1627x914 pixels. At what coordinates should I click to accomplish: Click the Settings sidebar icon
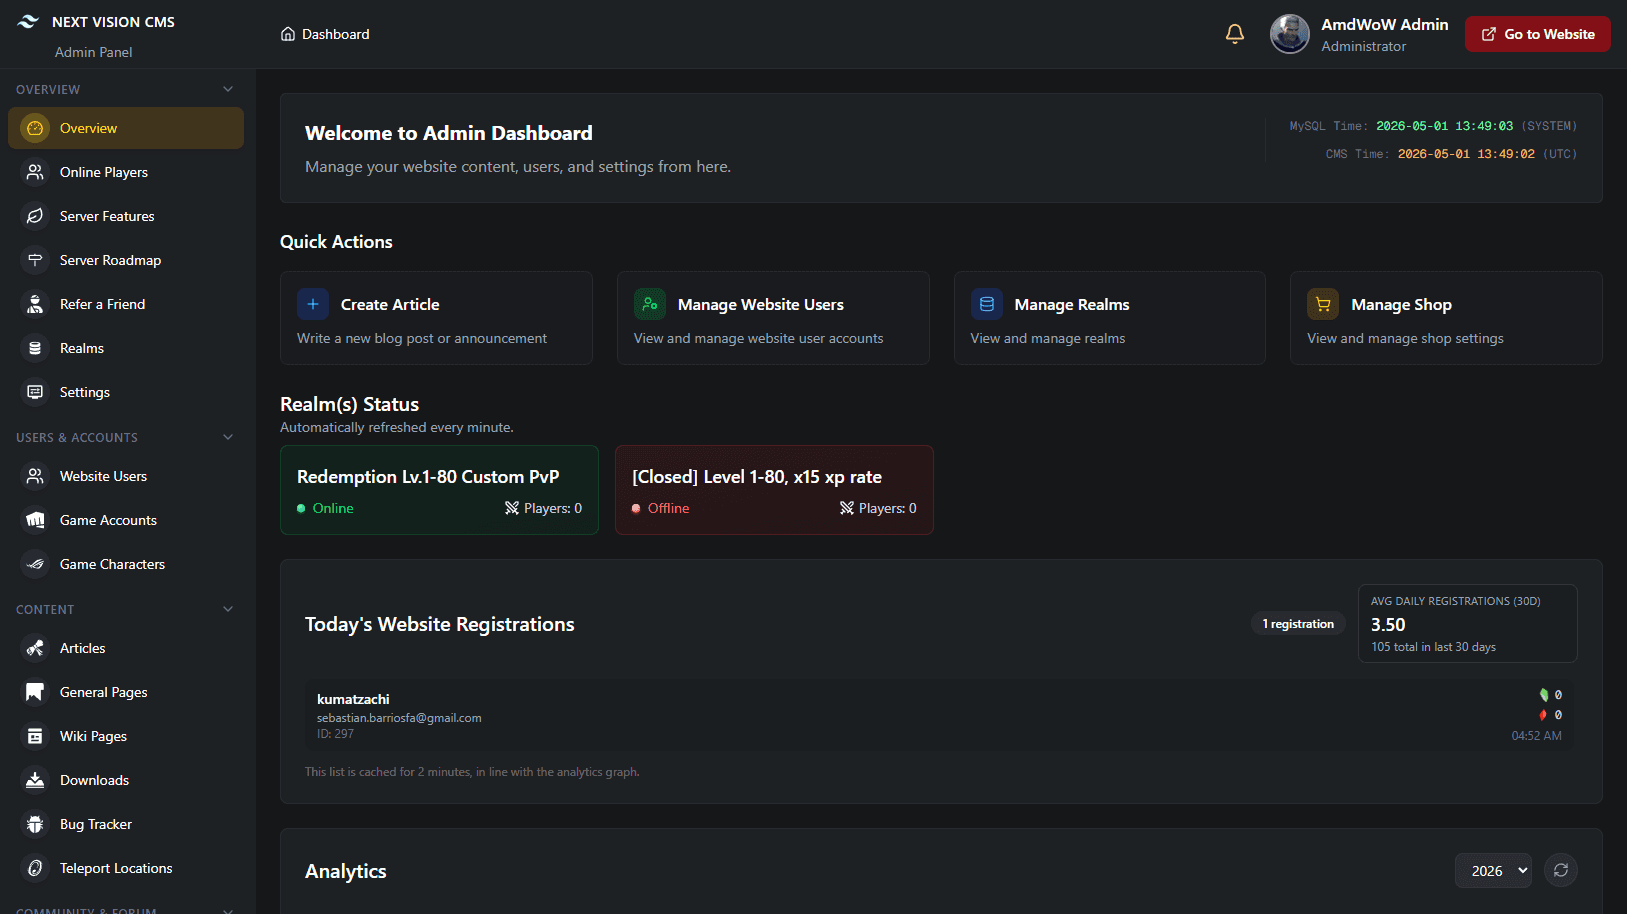coord(35,392)
